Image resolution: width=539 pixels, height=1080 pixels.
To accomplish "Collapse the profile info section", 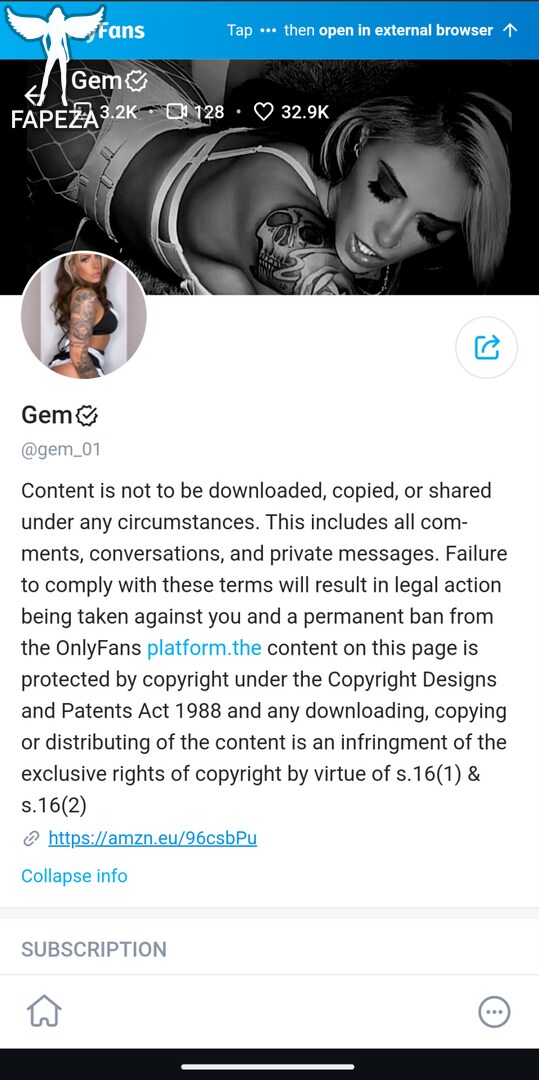I will click(x=74, y=875).
